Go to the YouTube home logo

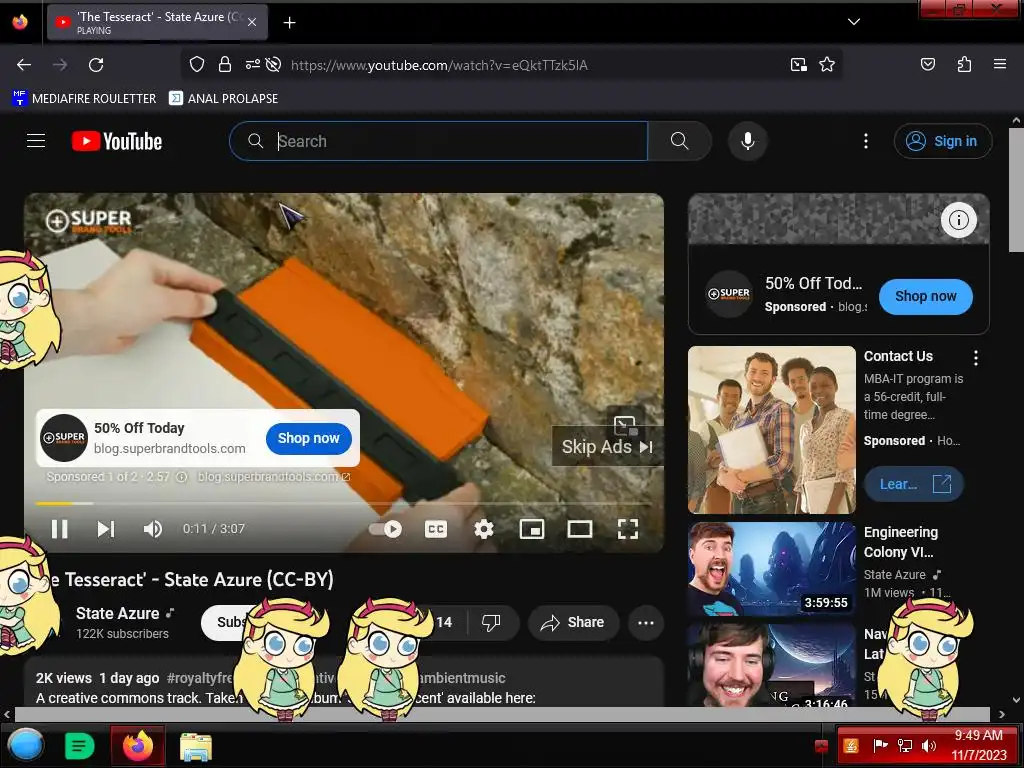(117, 141)
